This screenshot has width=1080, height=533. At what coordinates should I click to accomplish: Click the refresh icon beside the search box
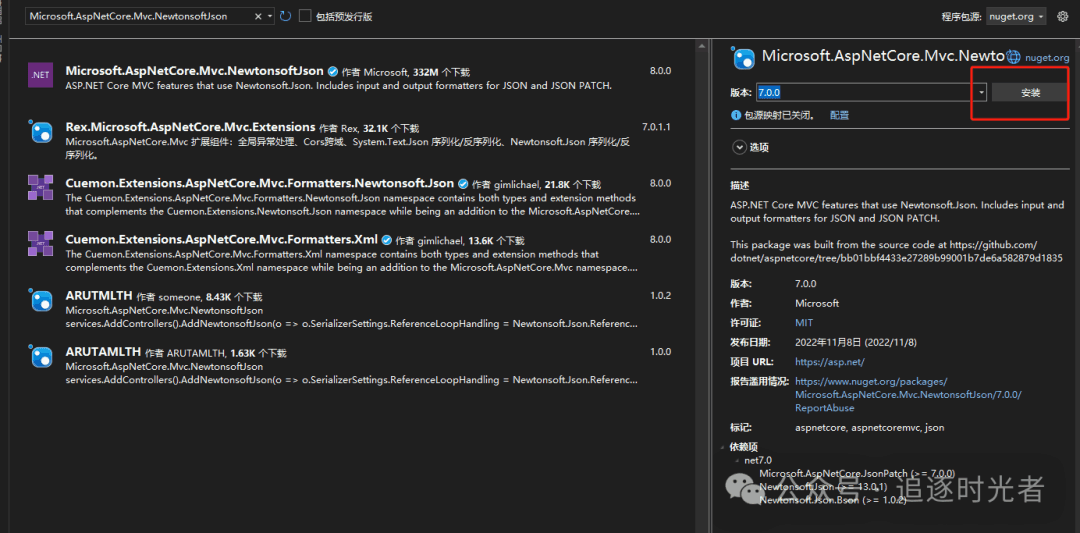coord(286,16)
